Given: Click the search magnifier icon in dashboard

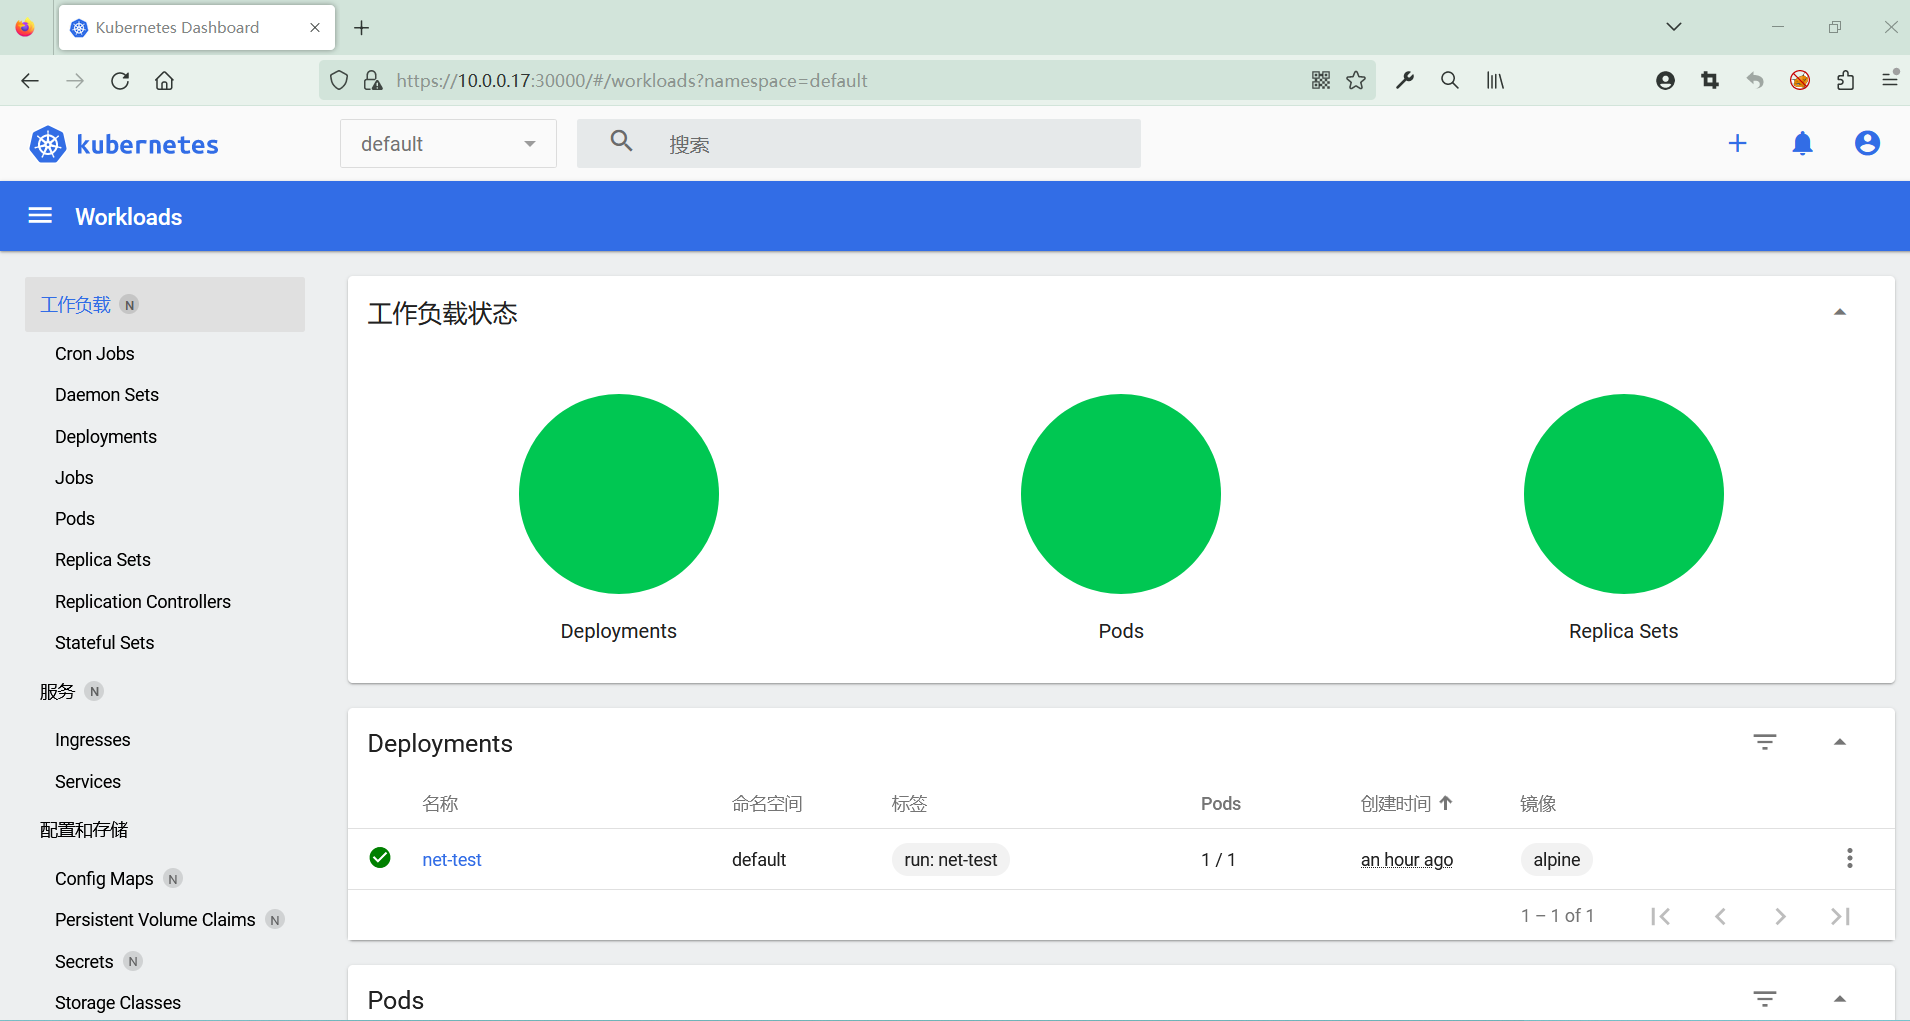Looking at the screenshot, I should click(x=621, y=141).
